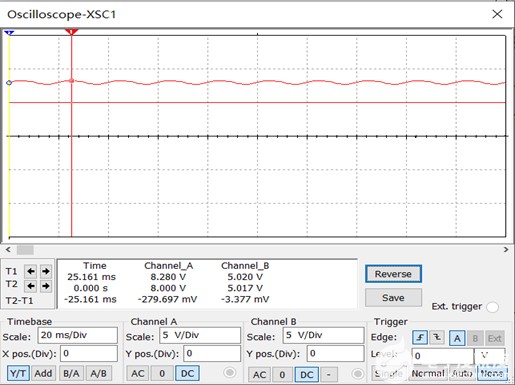Move T2 cursor right arrow
The width and height of the screenshot is (515, 385).
[46, 286]
